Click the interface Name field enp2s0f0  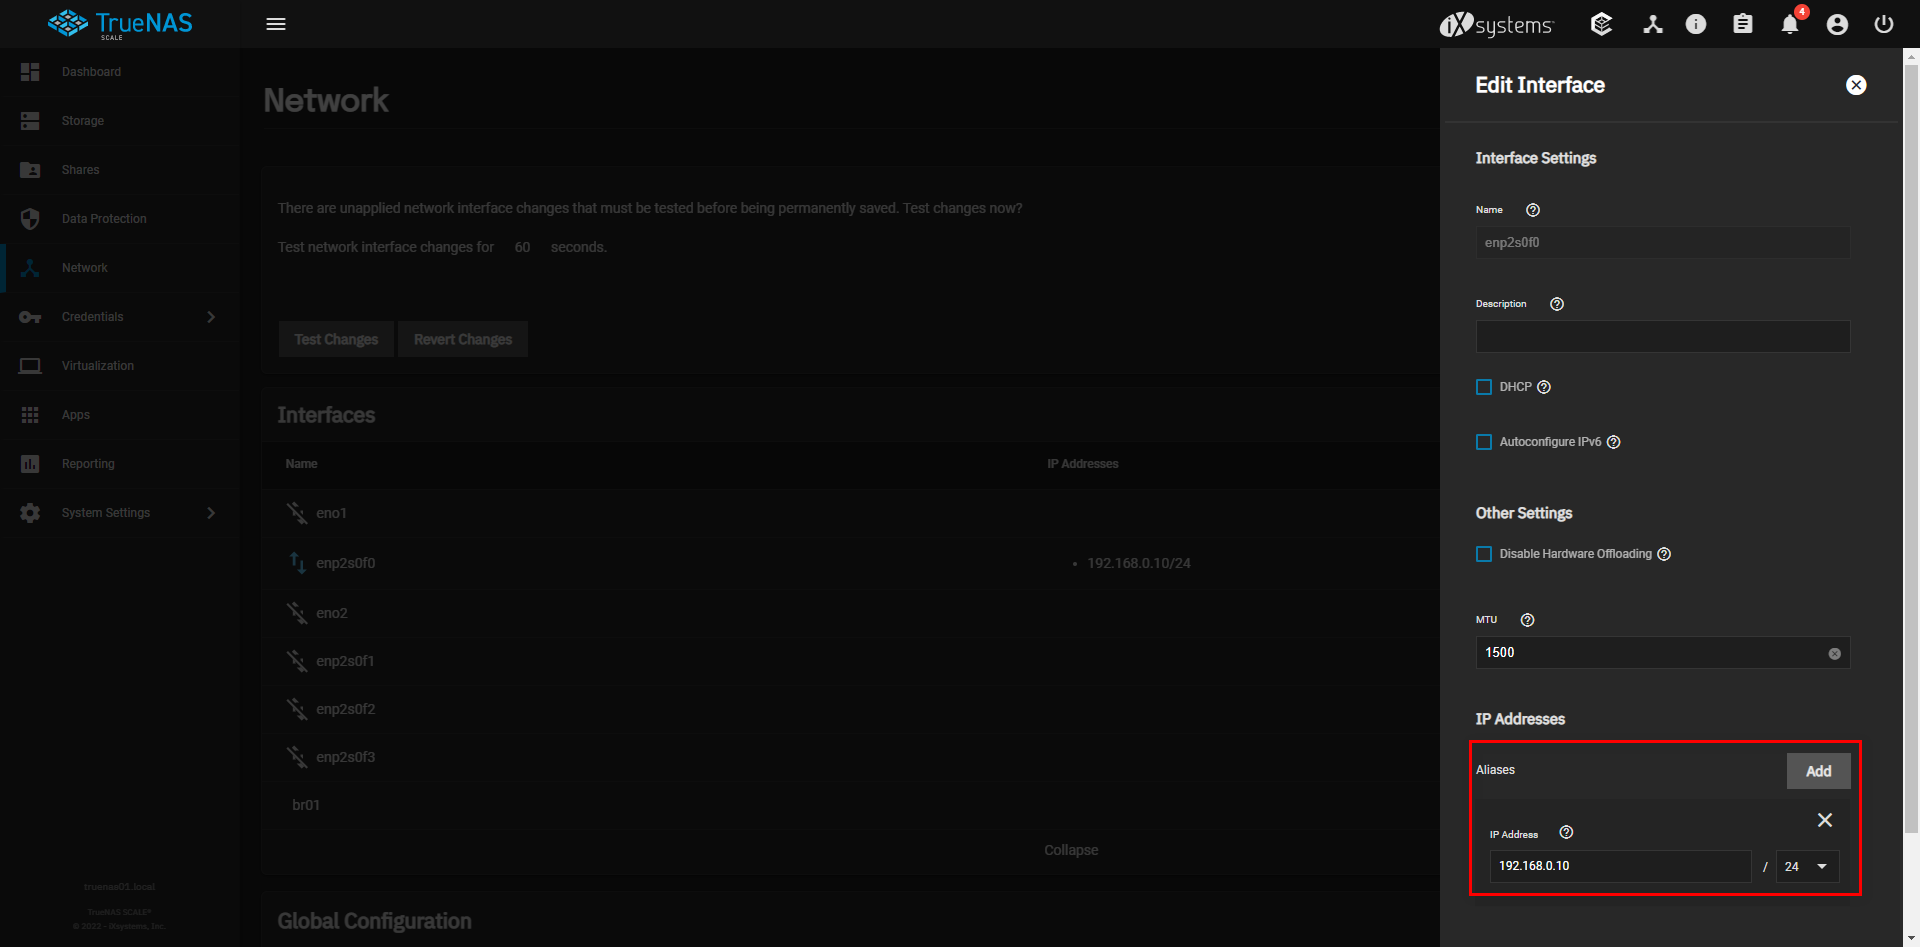pos(1662,243)
